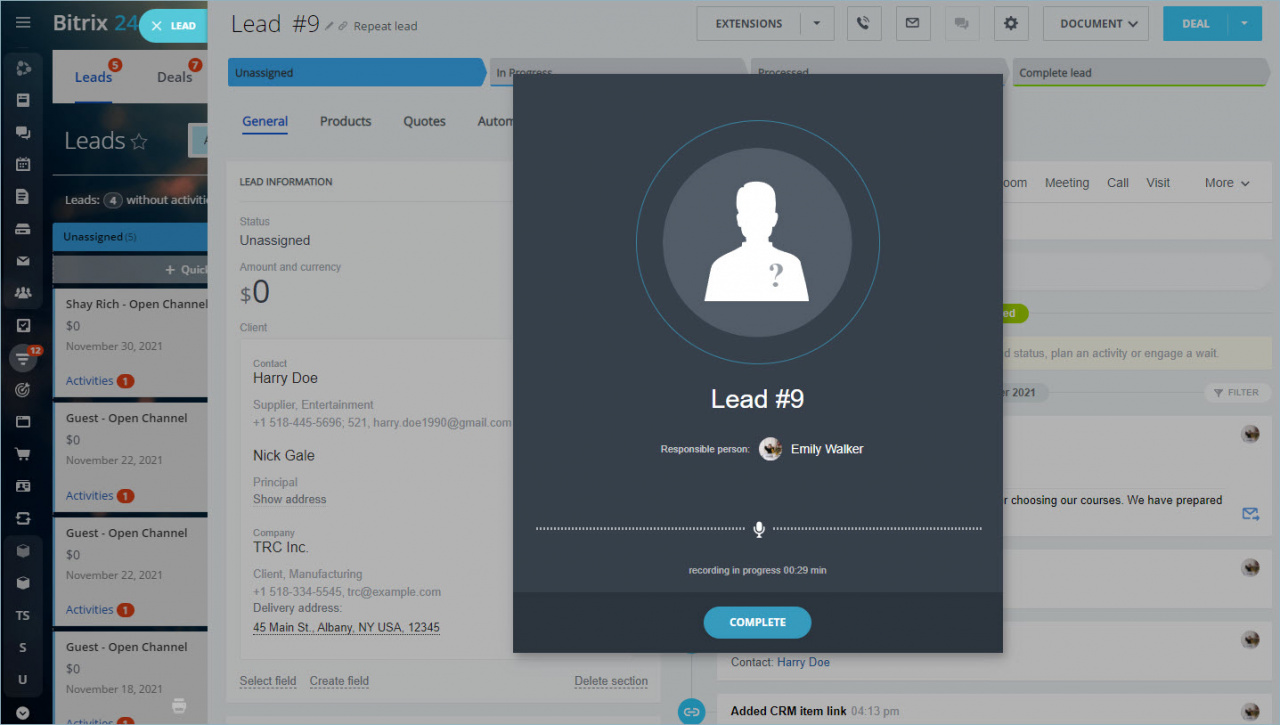Open the workgroups people icon in left sidebar
This screenshot has height=725, width=1280.
[23, 293]
